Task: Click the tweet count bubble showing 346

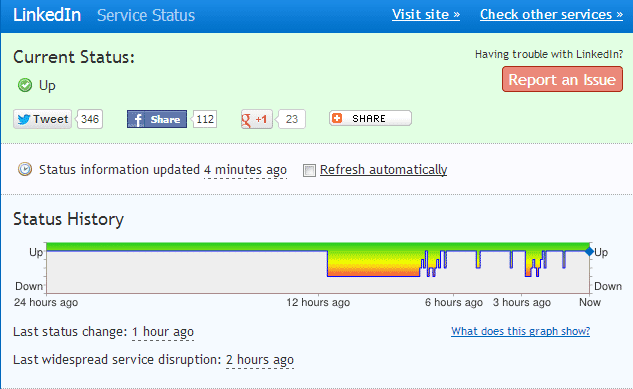Action: click(90, 119)
